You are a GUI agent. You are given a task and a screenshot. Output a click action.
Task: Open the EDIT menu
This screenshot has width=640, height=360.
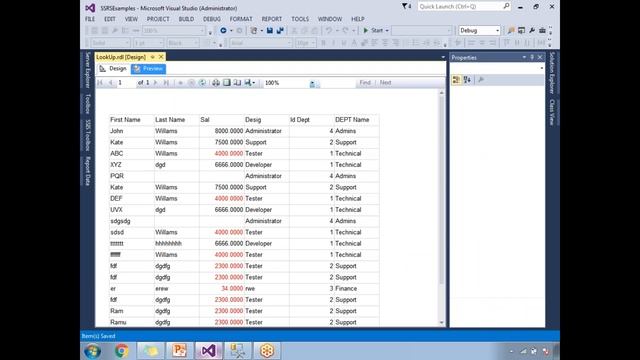[110, 19]
